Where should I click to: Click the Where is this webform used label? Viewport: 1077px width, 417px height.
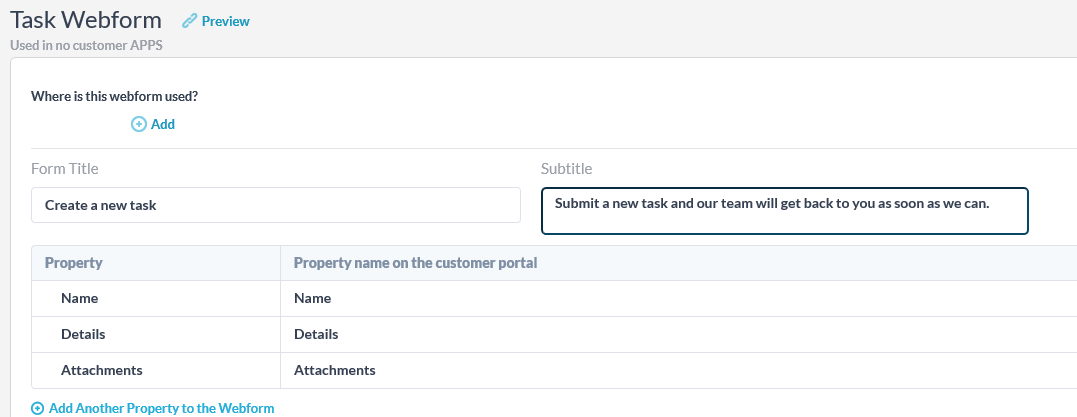115,96
